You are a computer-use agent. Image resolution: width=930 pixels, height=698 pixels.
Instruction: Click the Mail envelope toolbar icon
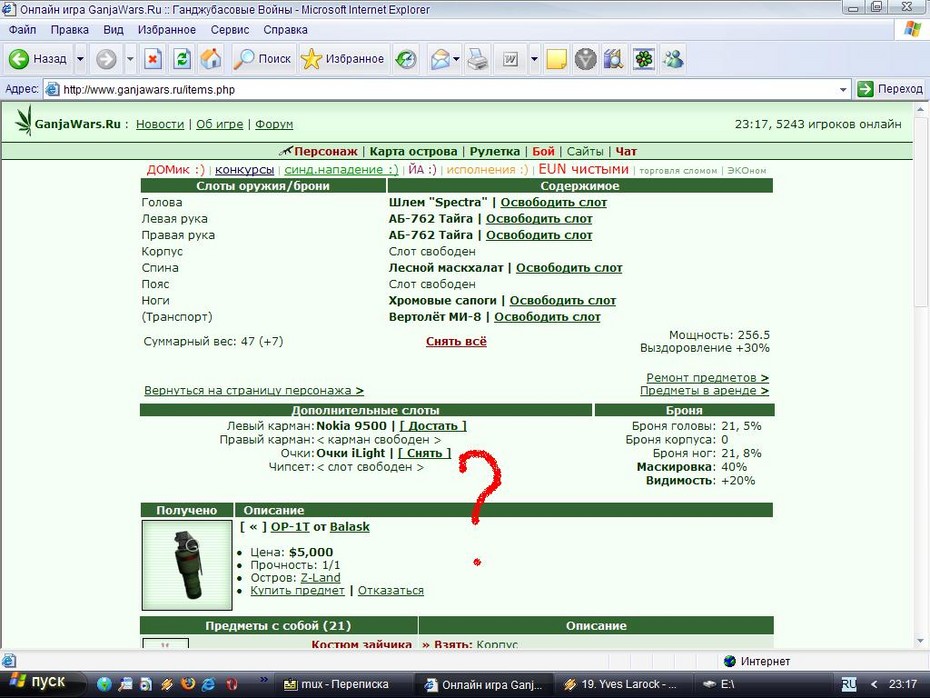(440, 59)
